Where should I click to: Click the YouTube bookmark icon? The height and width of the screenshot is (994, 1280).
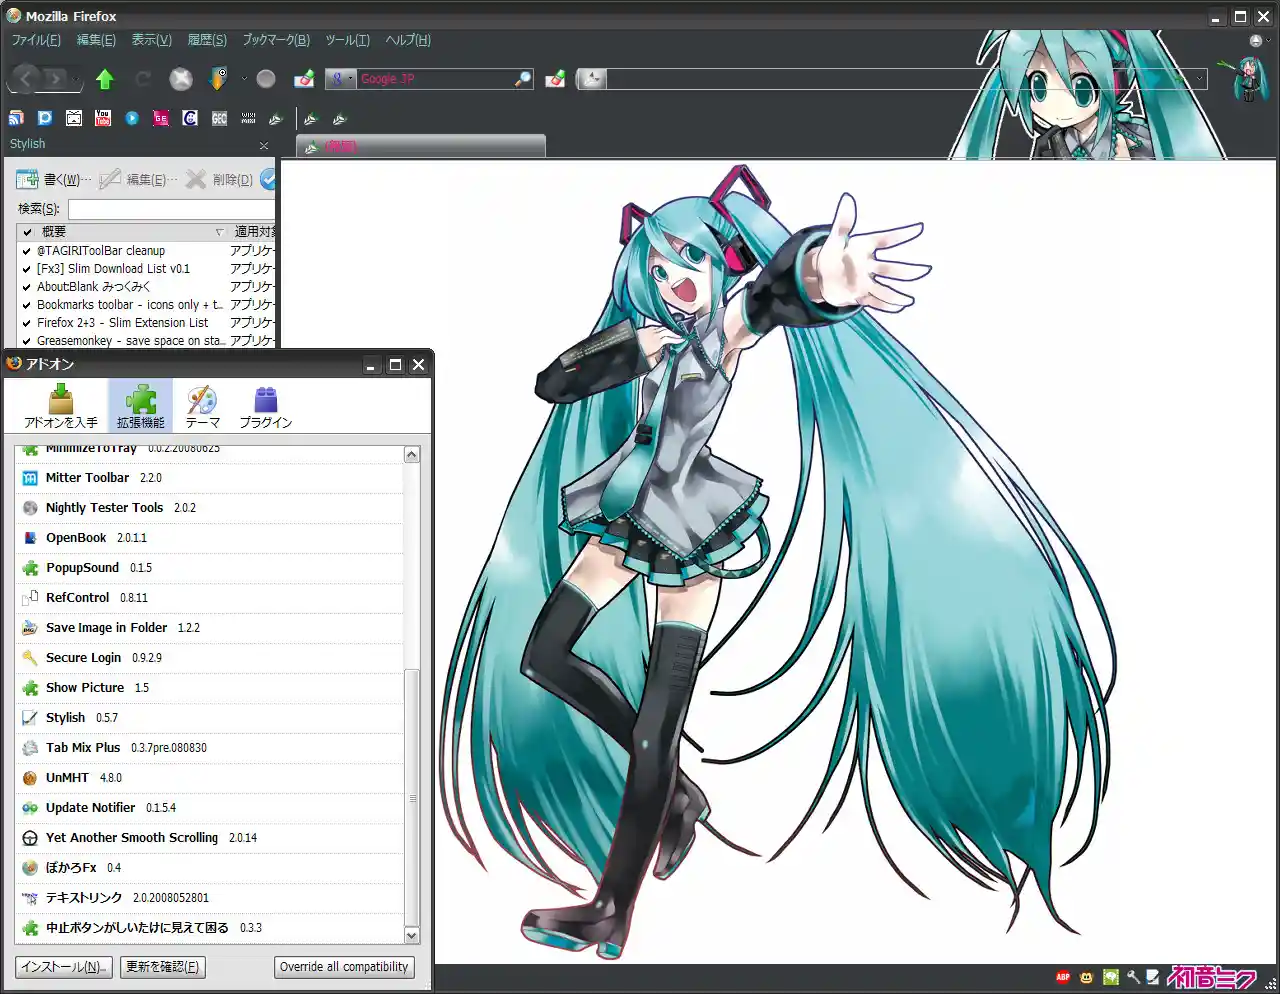tap(103, 118)
